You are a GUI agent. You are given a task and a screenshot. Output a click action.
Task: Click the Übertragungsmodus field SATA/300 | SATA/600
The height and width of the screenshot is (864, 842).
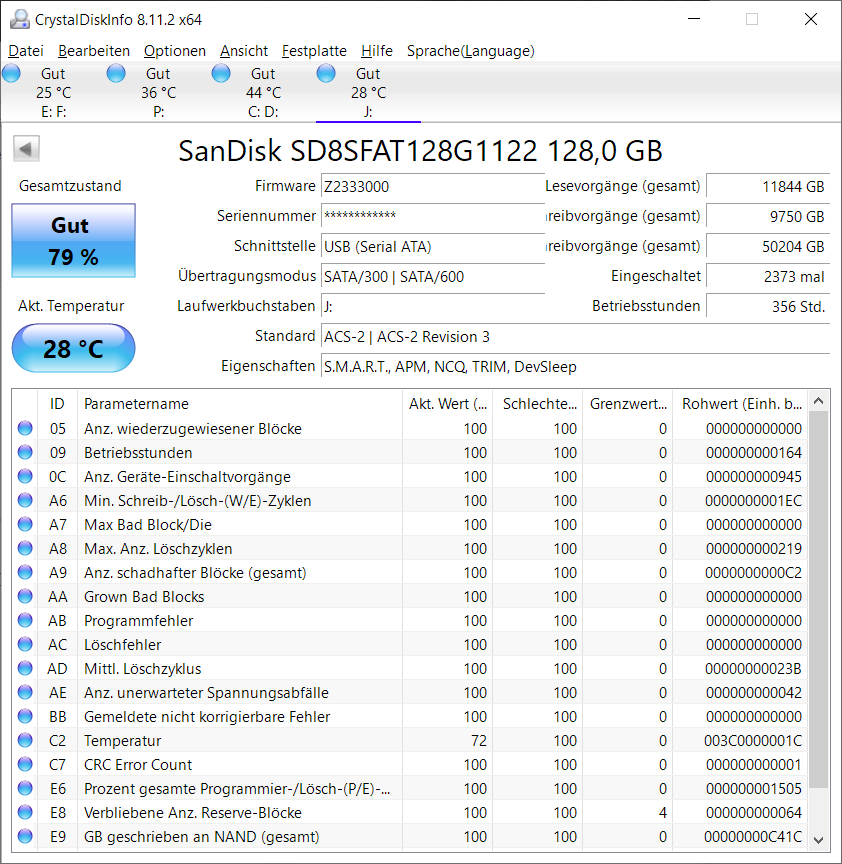tap(433, 276)
